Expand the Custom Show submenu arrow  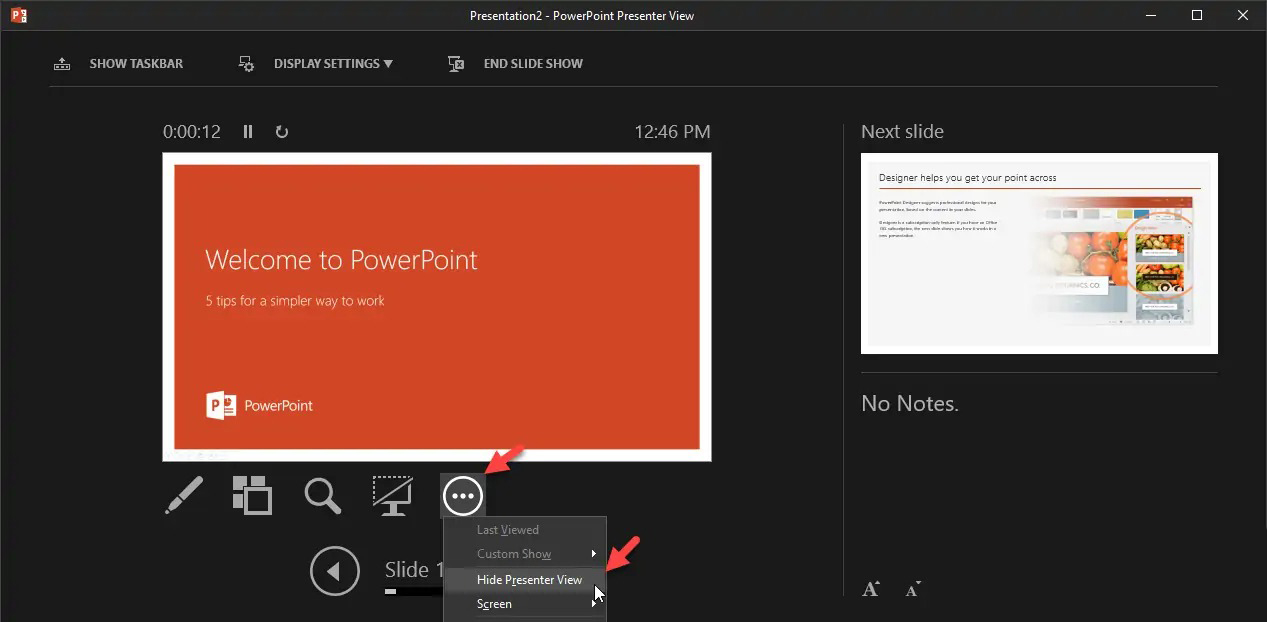[x=594, y=554]
